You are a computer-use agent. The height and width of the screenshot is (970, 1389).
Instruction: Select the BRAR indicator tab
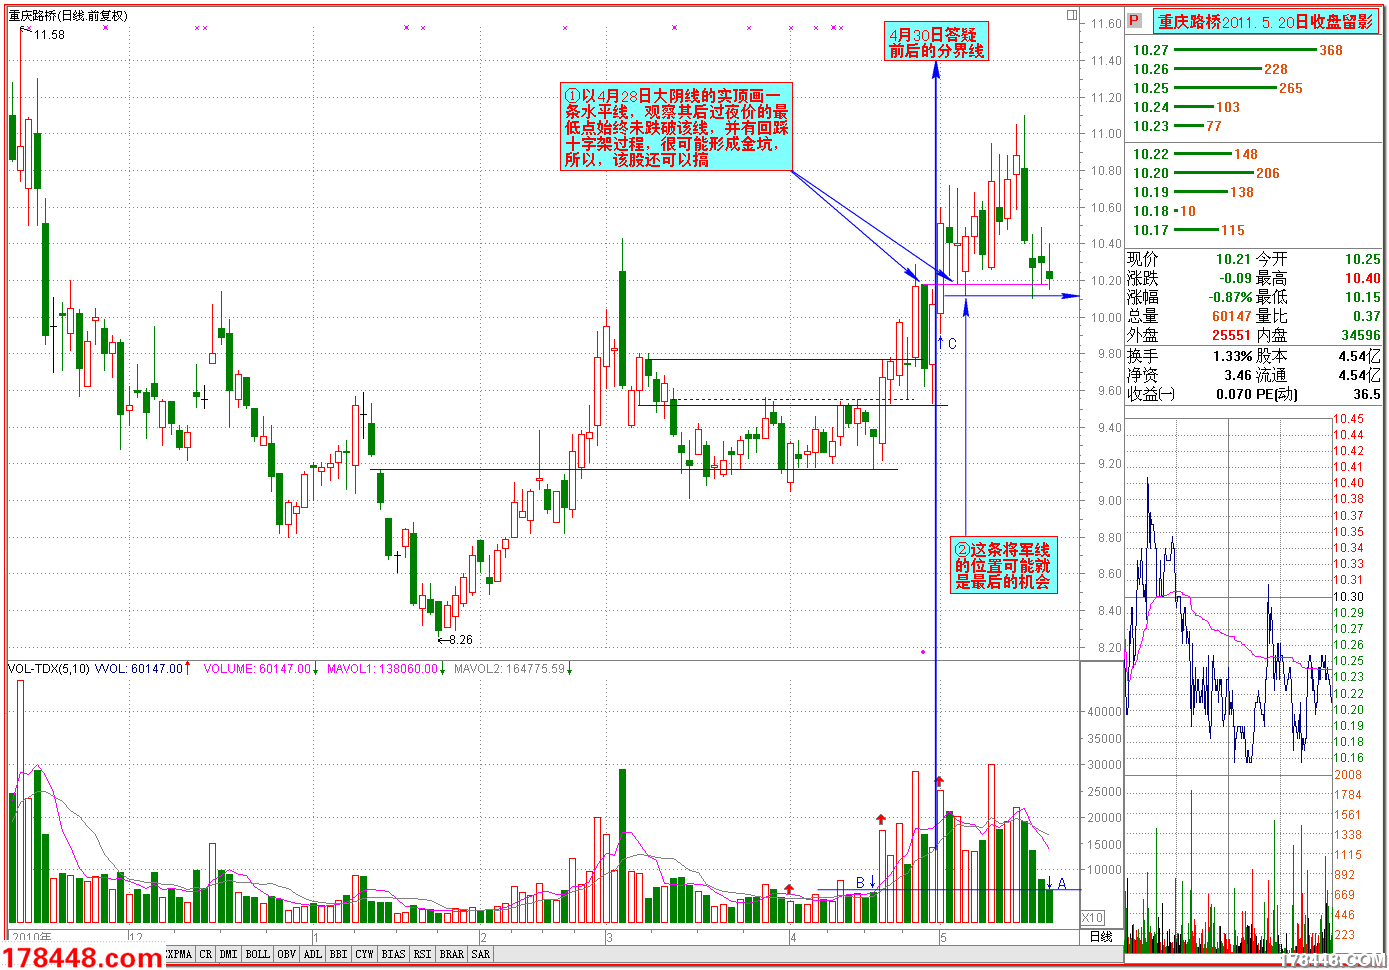point(452,954)
